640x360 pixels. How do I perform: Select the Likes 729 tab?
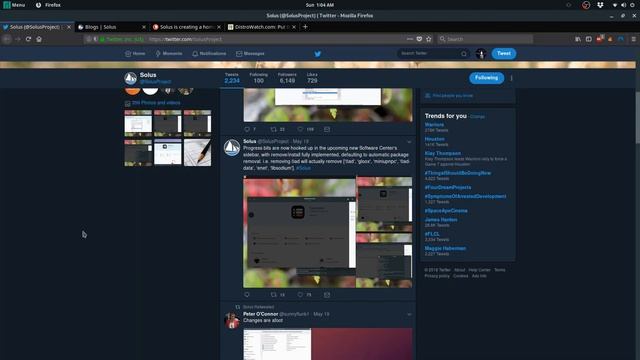[x=312, y=78]
